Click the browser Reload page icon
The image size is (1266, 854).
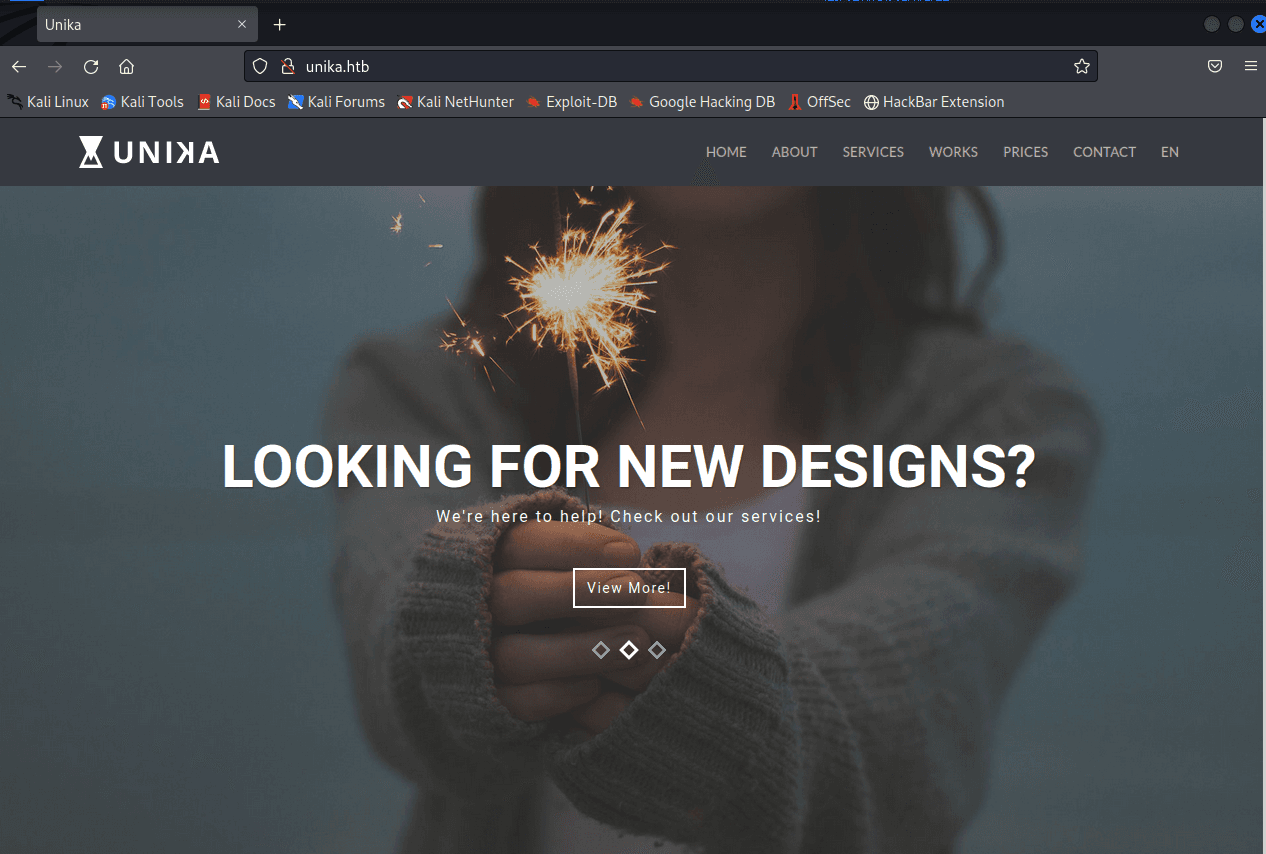(x=91, y=67)
